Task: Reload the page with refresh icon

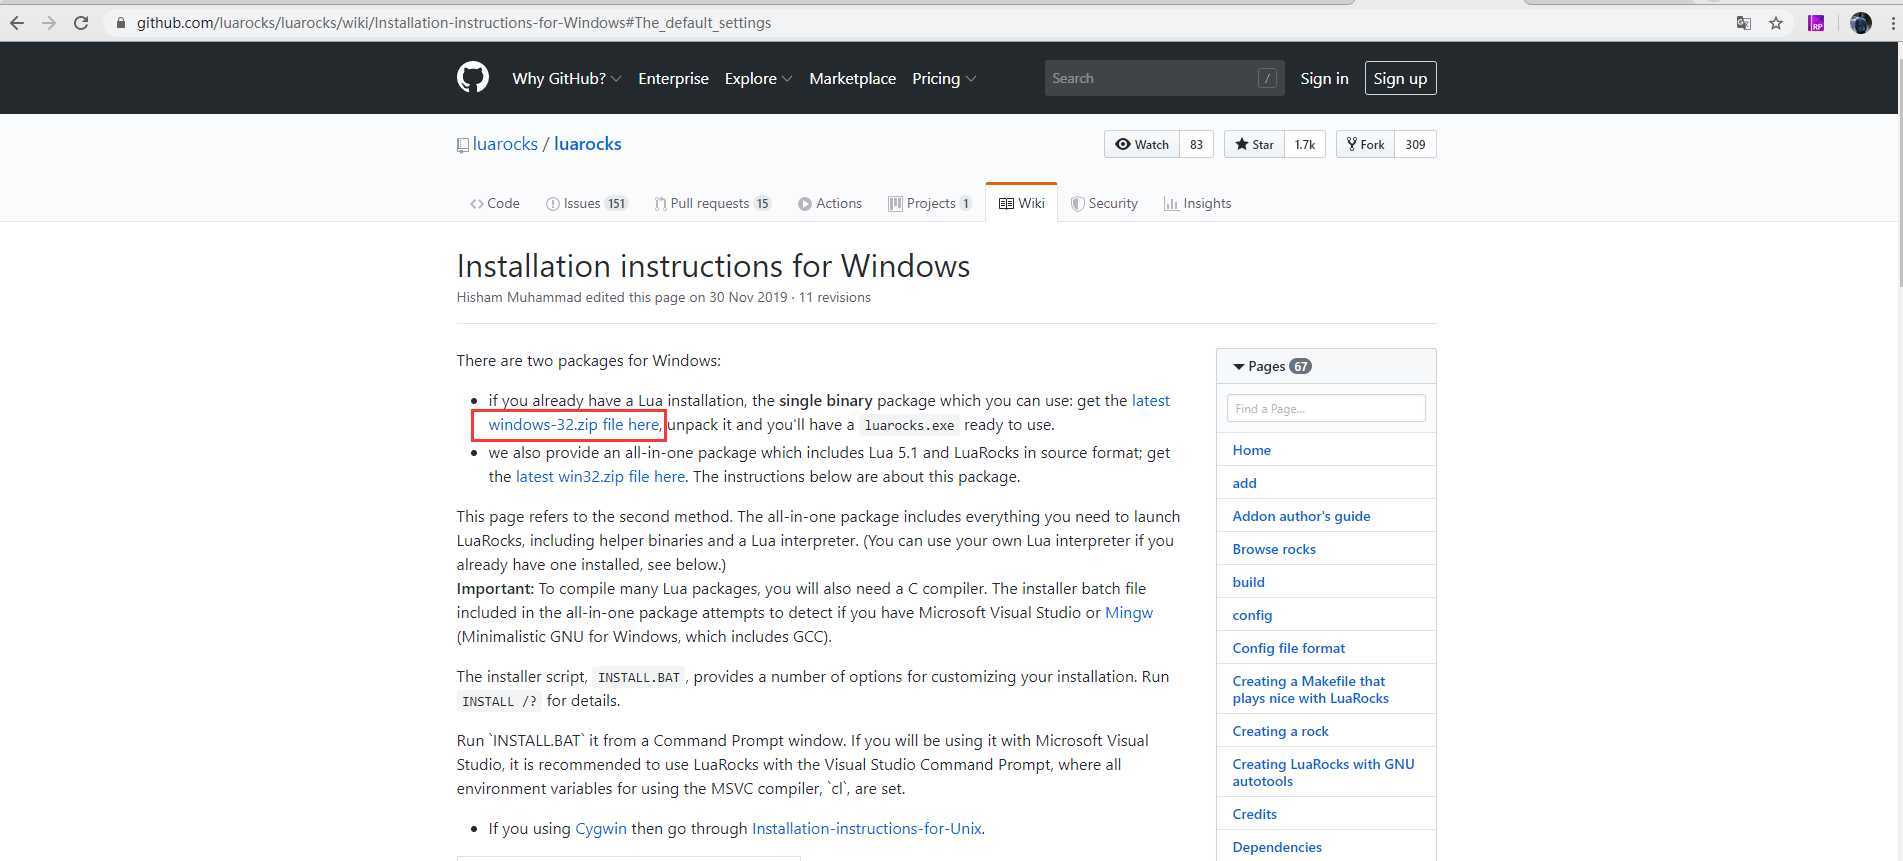Action: click(81, 22)
